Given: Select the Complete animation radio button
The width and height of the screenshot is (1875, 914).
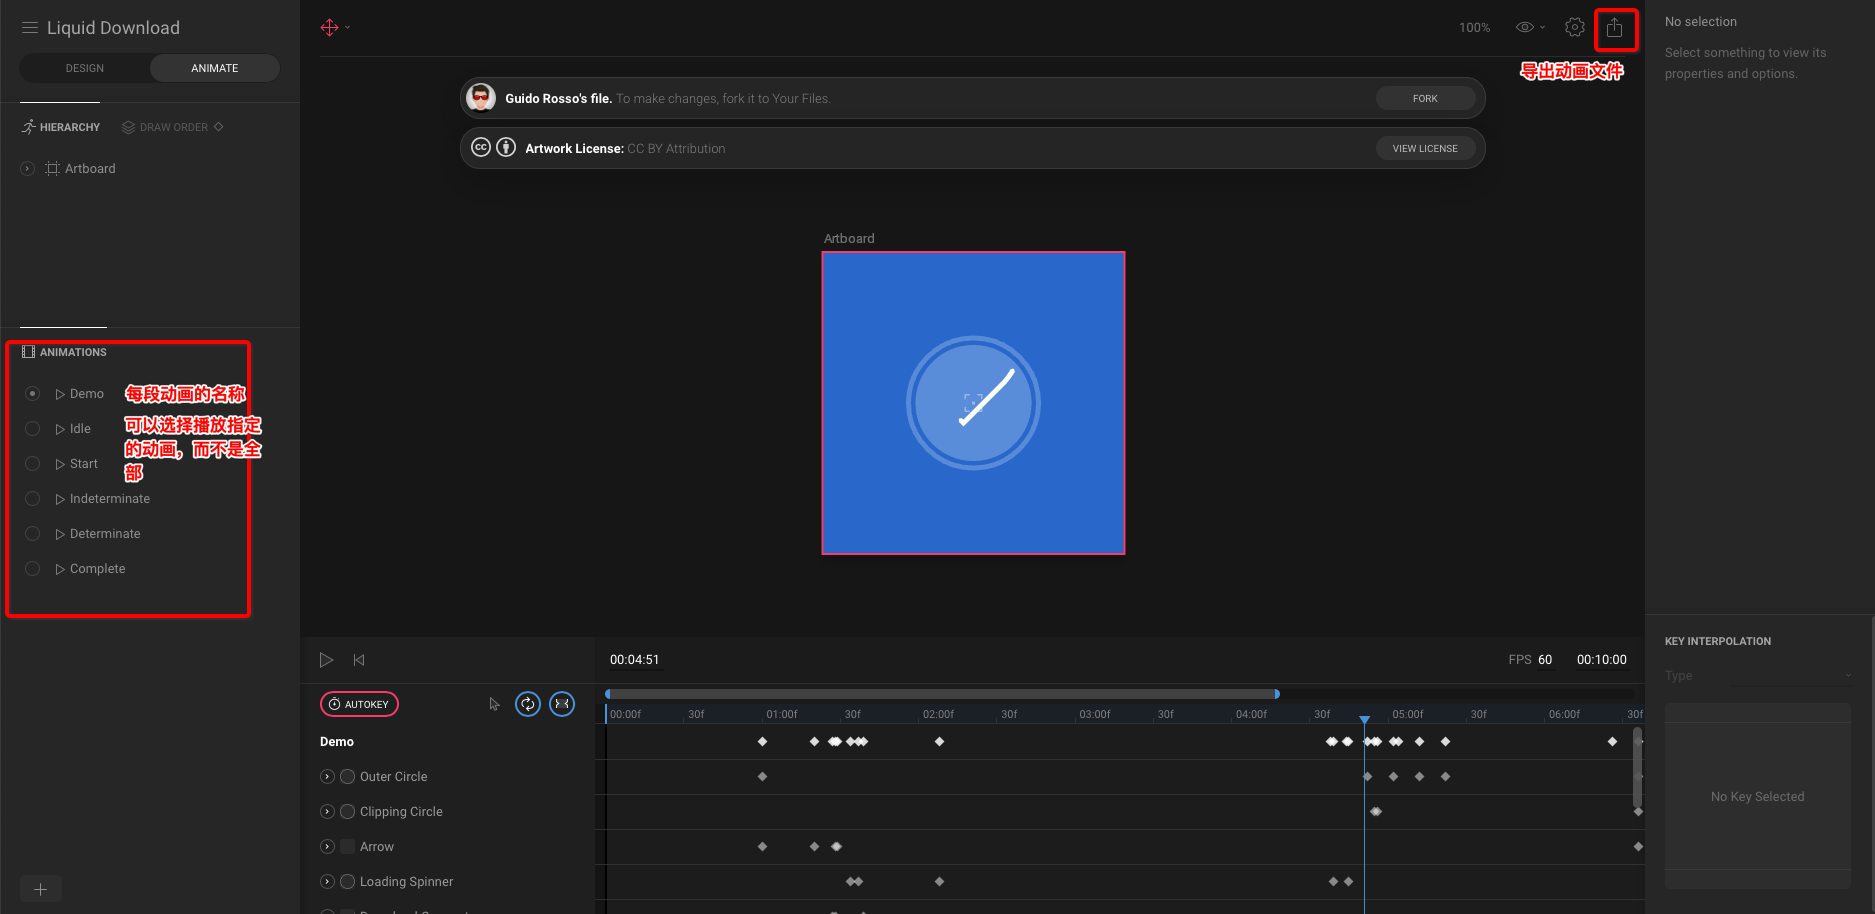Looking at the screenshot, I should [33, 569].
